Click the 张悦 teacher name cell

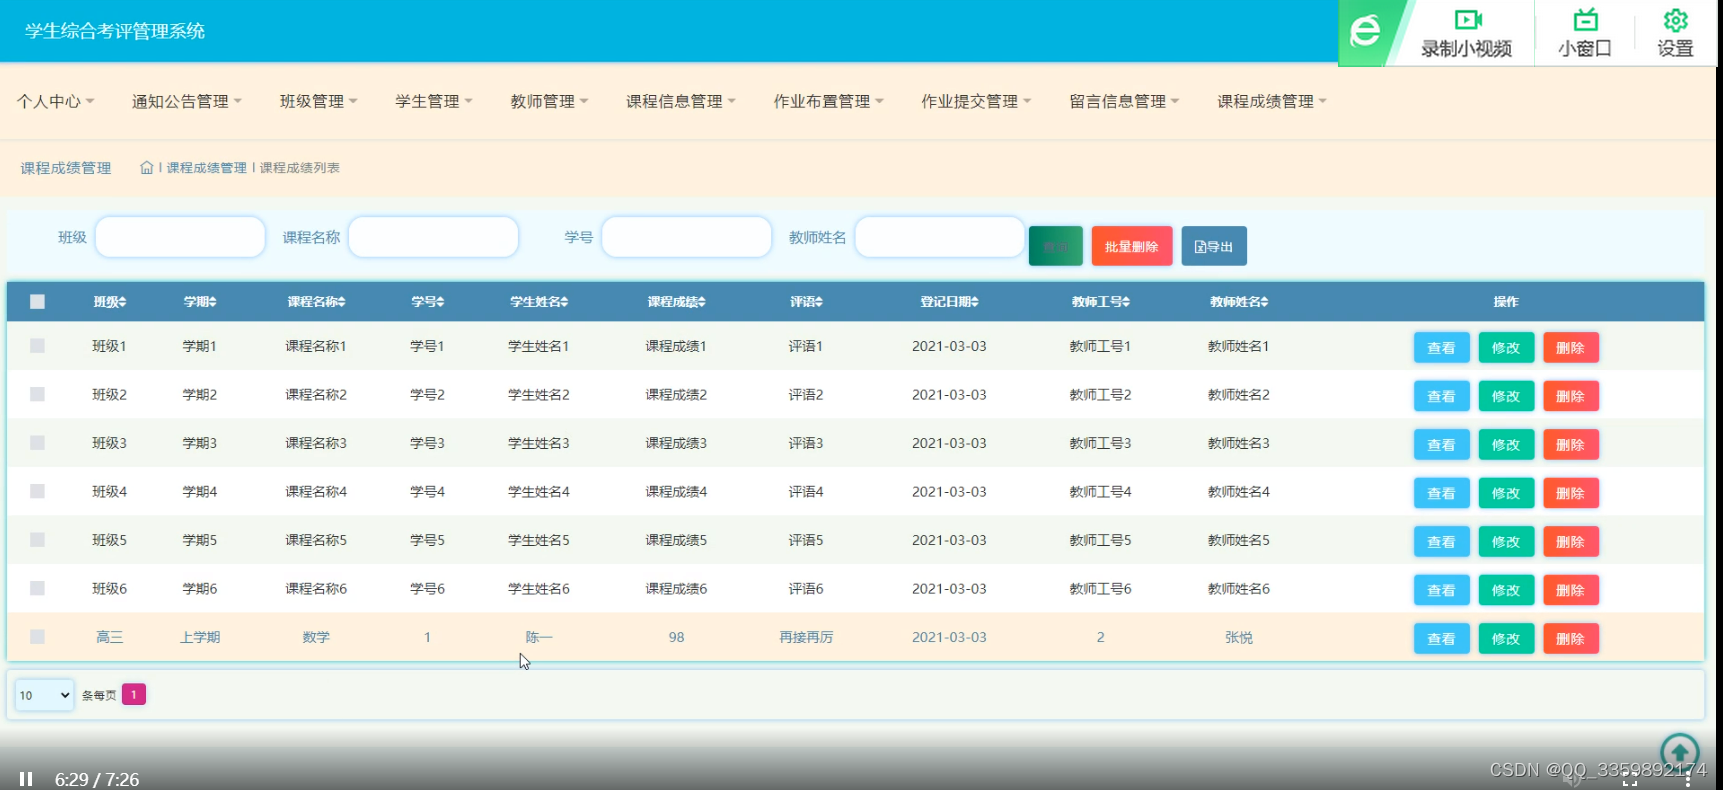[x=1238, y=637]
